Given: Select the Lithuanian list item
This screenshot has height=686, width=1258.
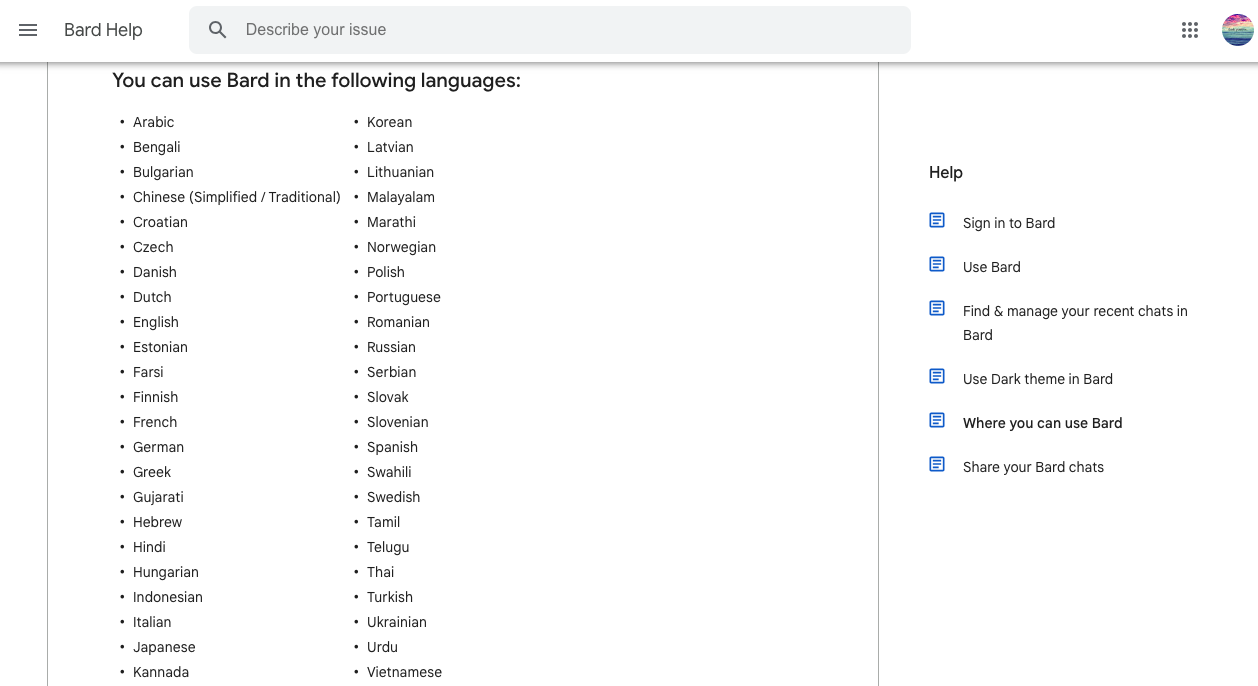Looking at the screenshot, I should pos(400,172).
